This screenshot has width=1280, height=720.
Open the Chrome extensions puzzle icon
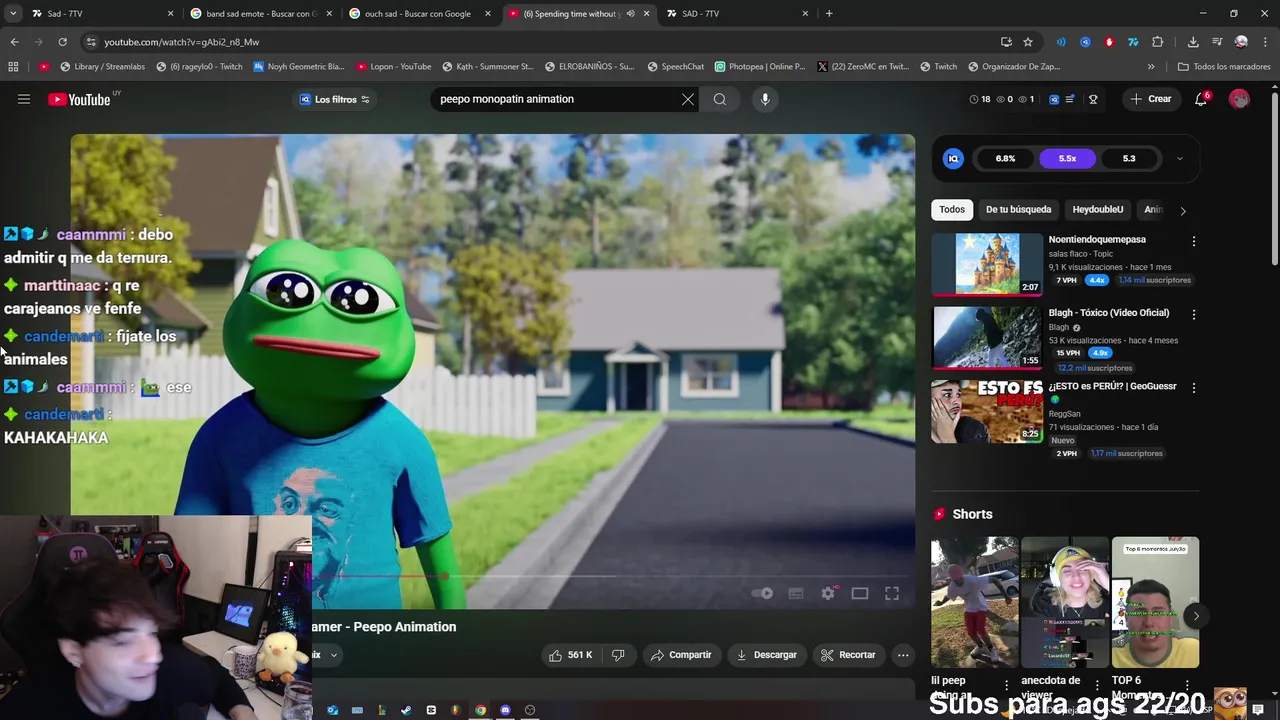pos(1158,42)
